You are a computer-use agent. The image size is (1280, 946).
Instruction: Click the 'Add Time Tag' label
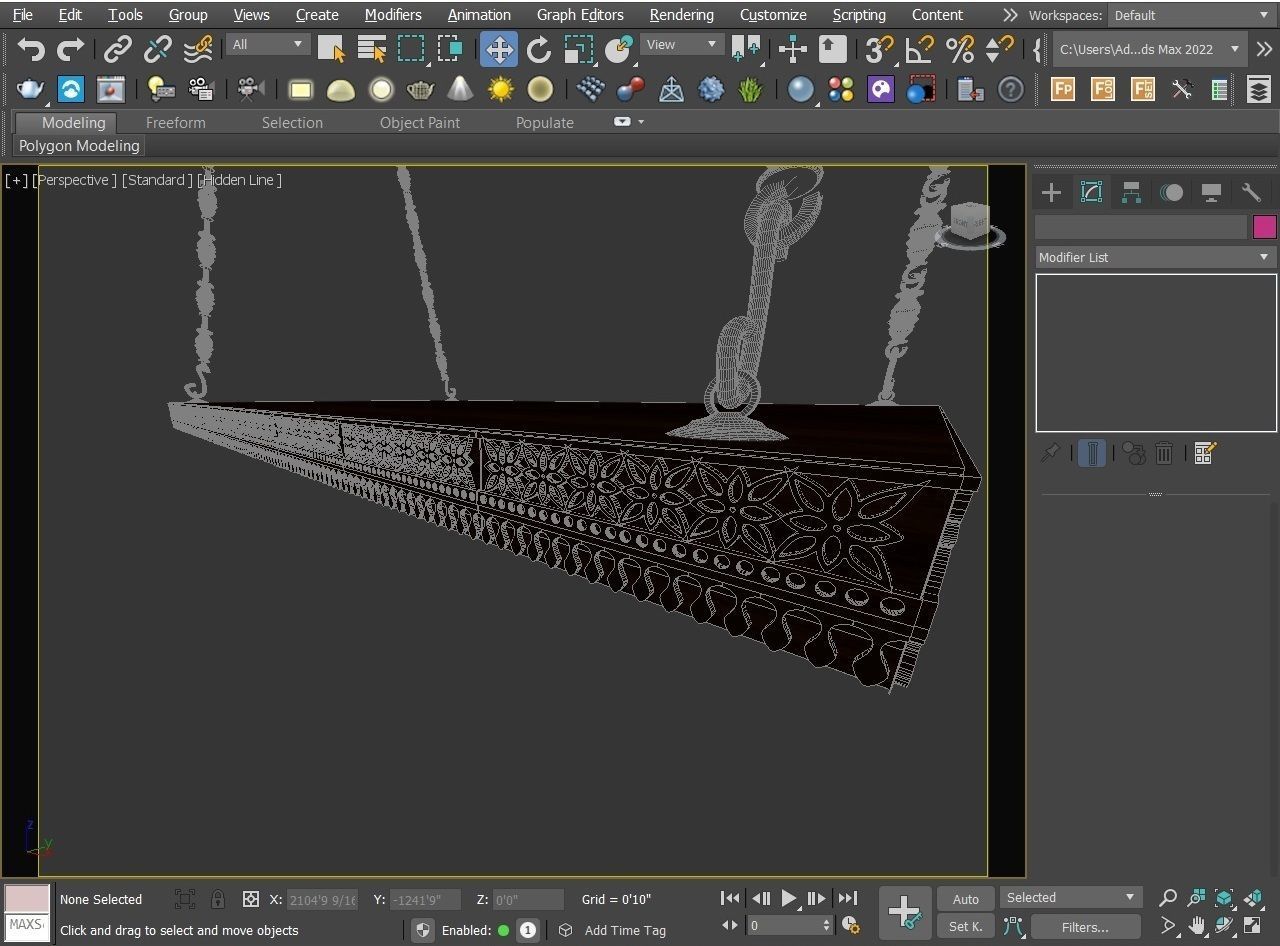pyautogui.click(x=625, y=930)
